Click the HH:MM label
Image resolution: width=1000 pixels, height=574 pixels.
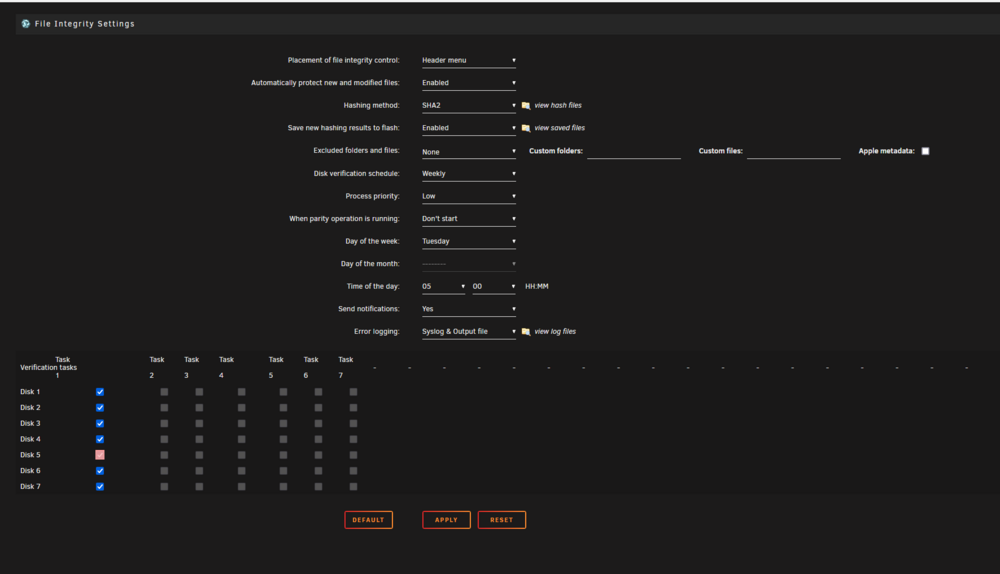point(537,286)
